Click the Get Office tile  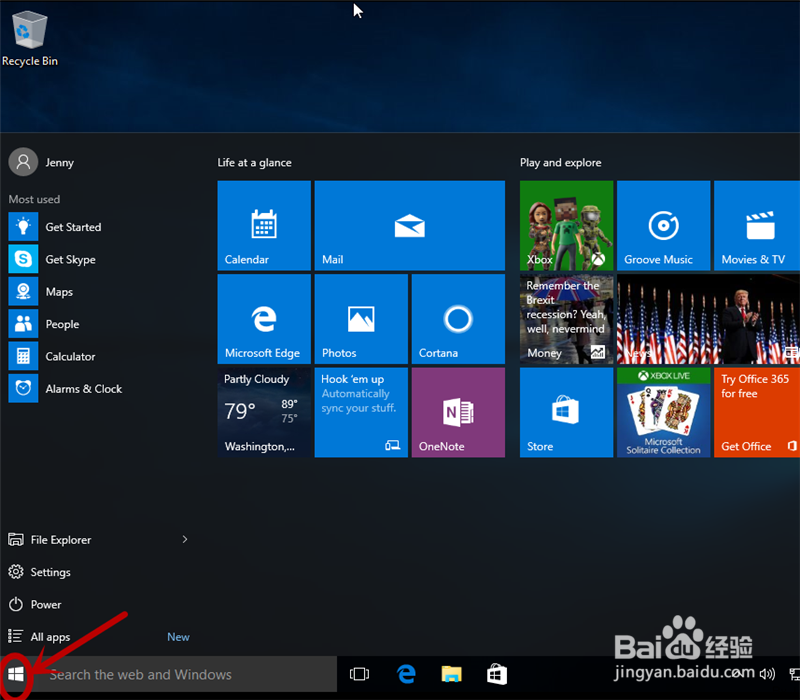[x=757, y=412]
